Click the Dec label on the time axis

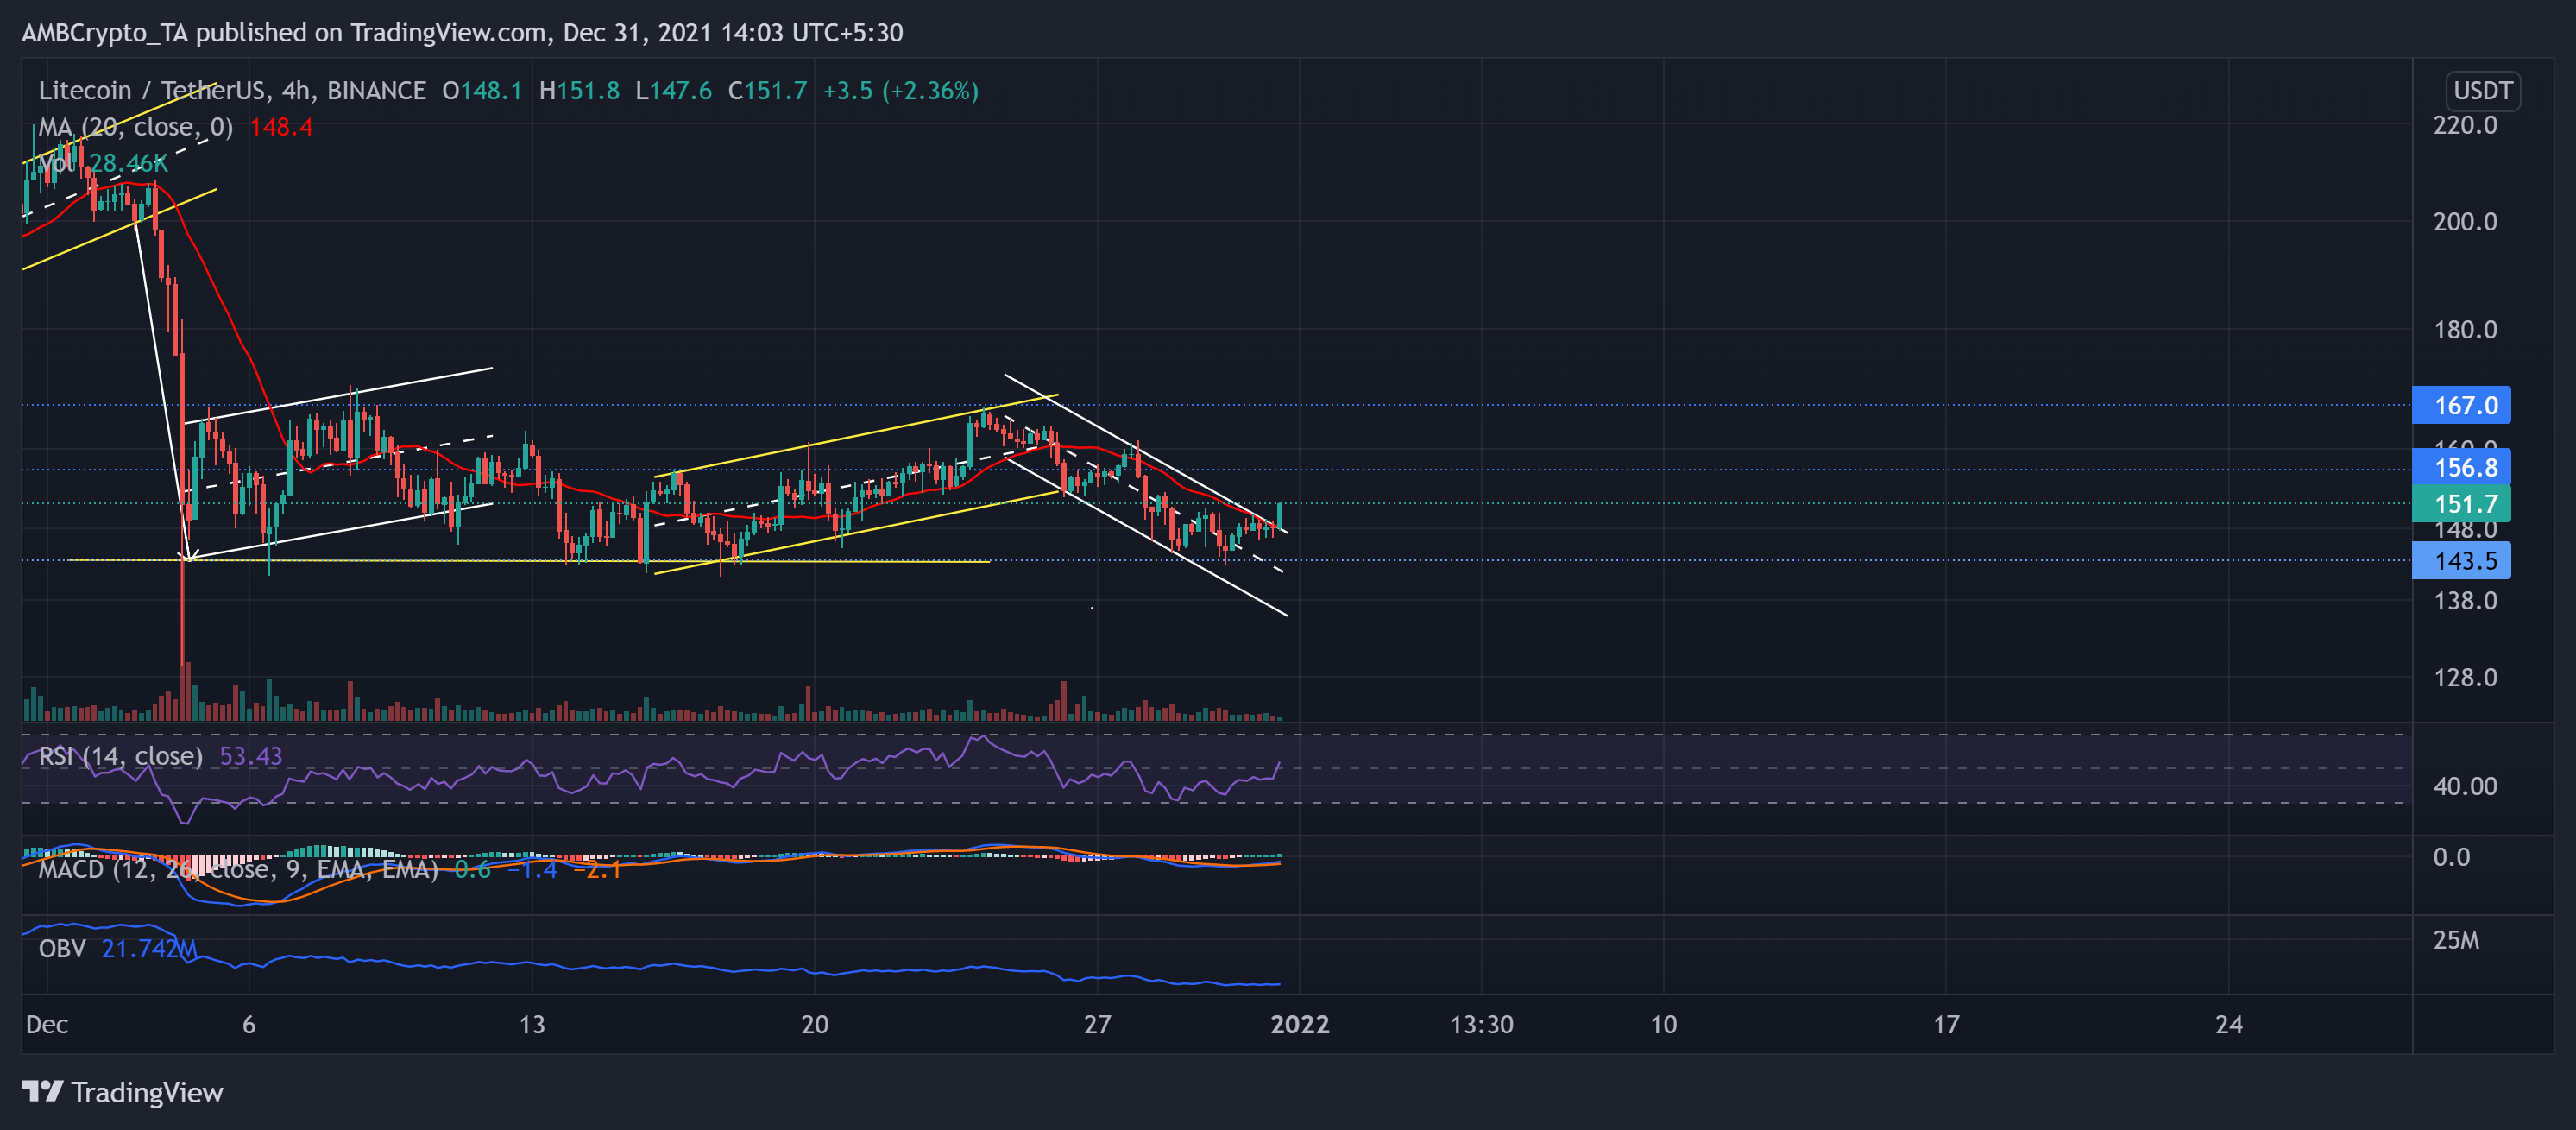coord(47,1024)
